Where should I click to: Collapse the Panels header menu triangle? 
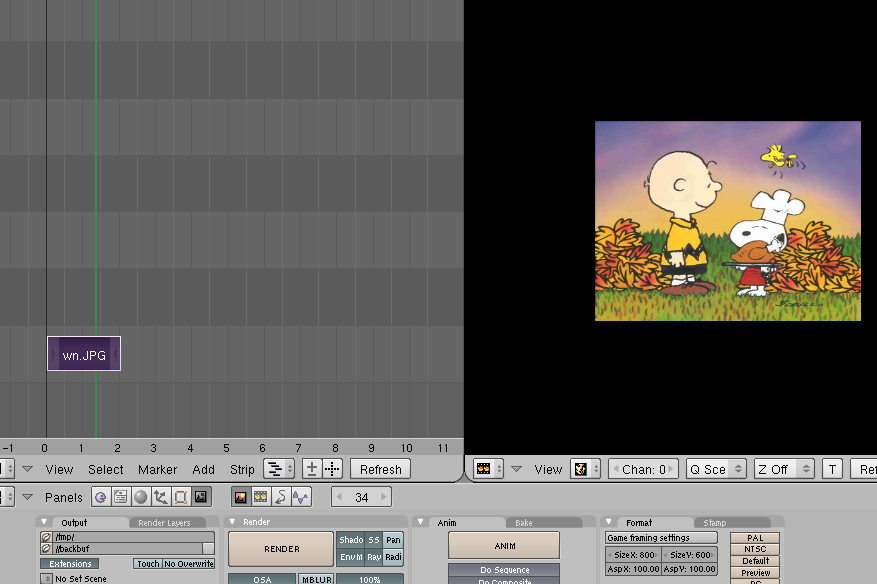point(27,497)
